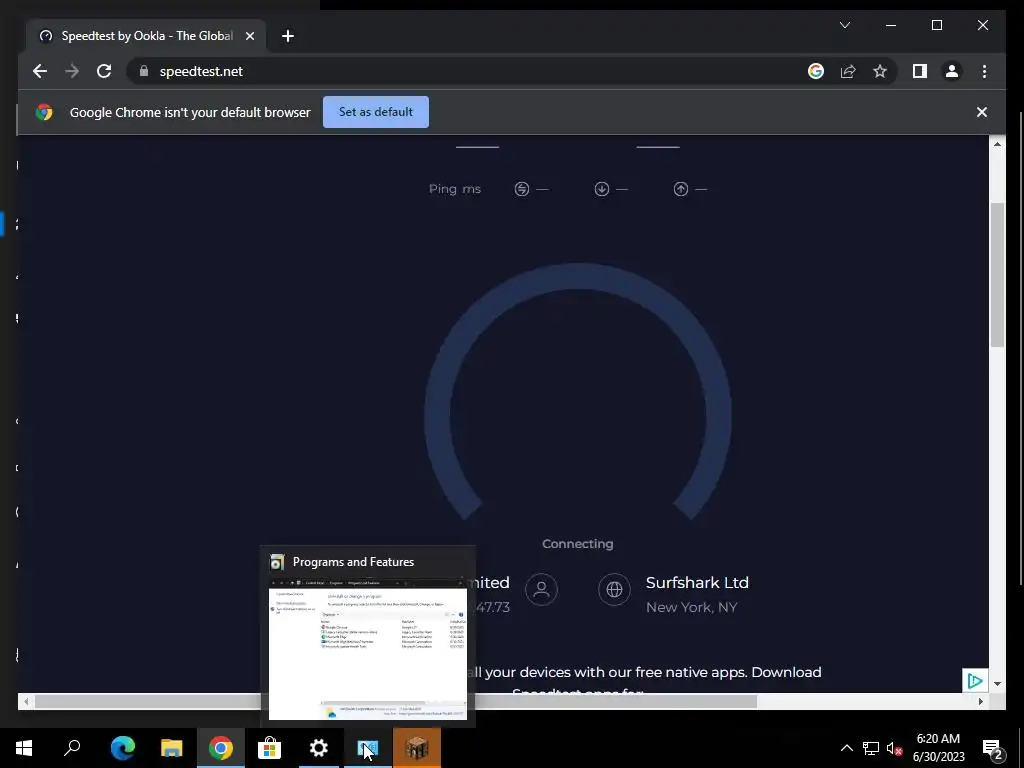Open Chrome three-dot menu
Screen dimensions: 1024x768
[x=984, y=71]
